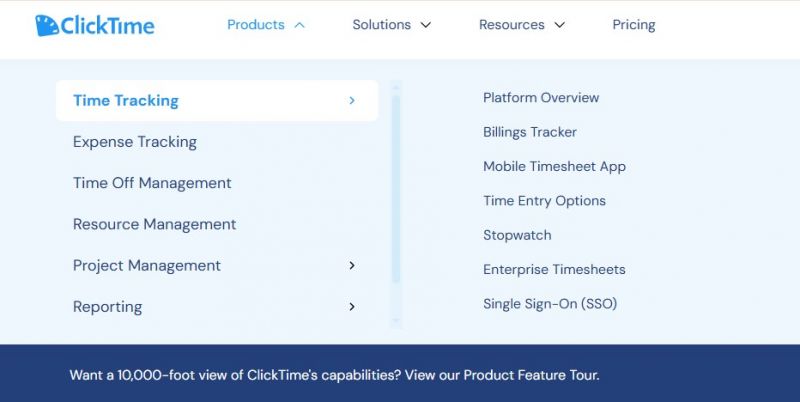
Task: Select the Stopwatch link
Action: point(517,235)
